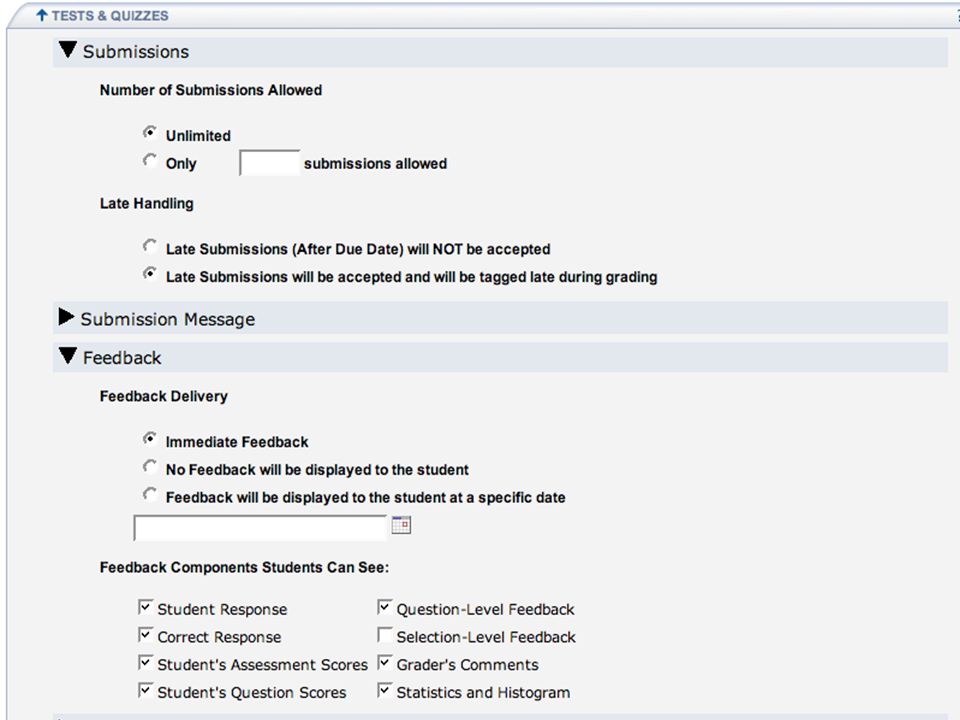The image size is (960, 720).
Task: Uncheck the Student Response checkbox
Action: tap(145, 607)
